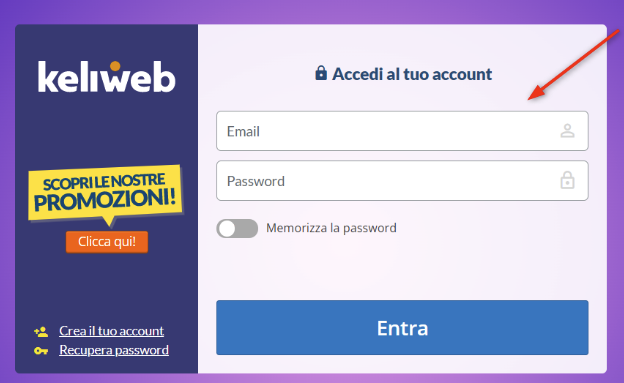Open the Recupera password link
The image size is (624, 383).
pyautogui.click(x=114, y=350)
